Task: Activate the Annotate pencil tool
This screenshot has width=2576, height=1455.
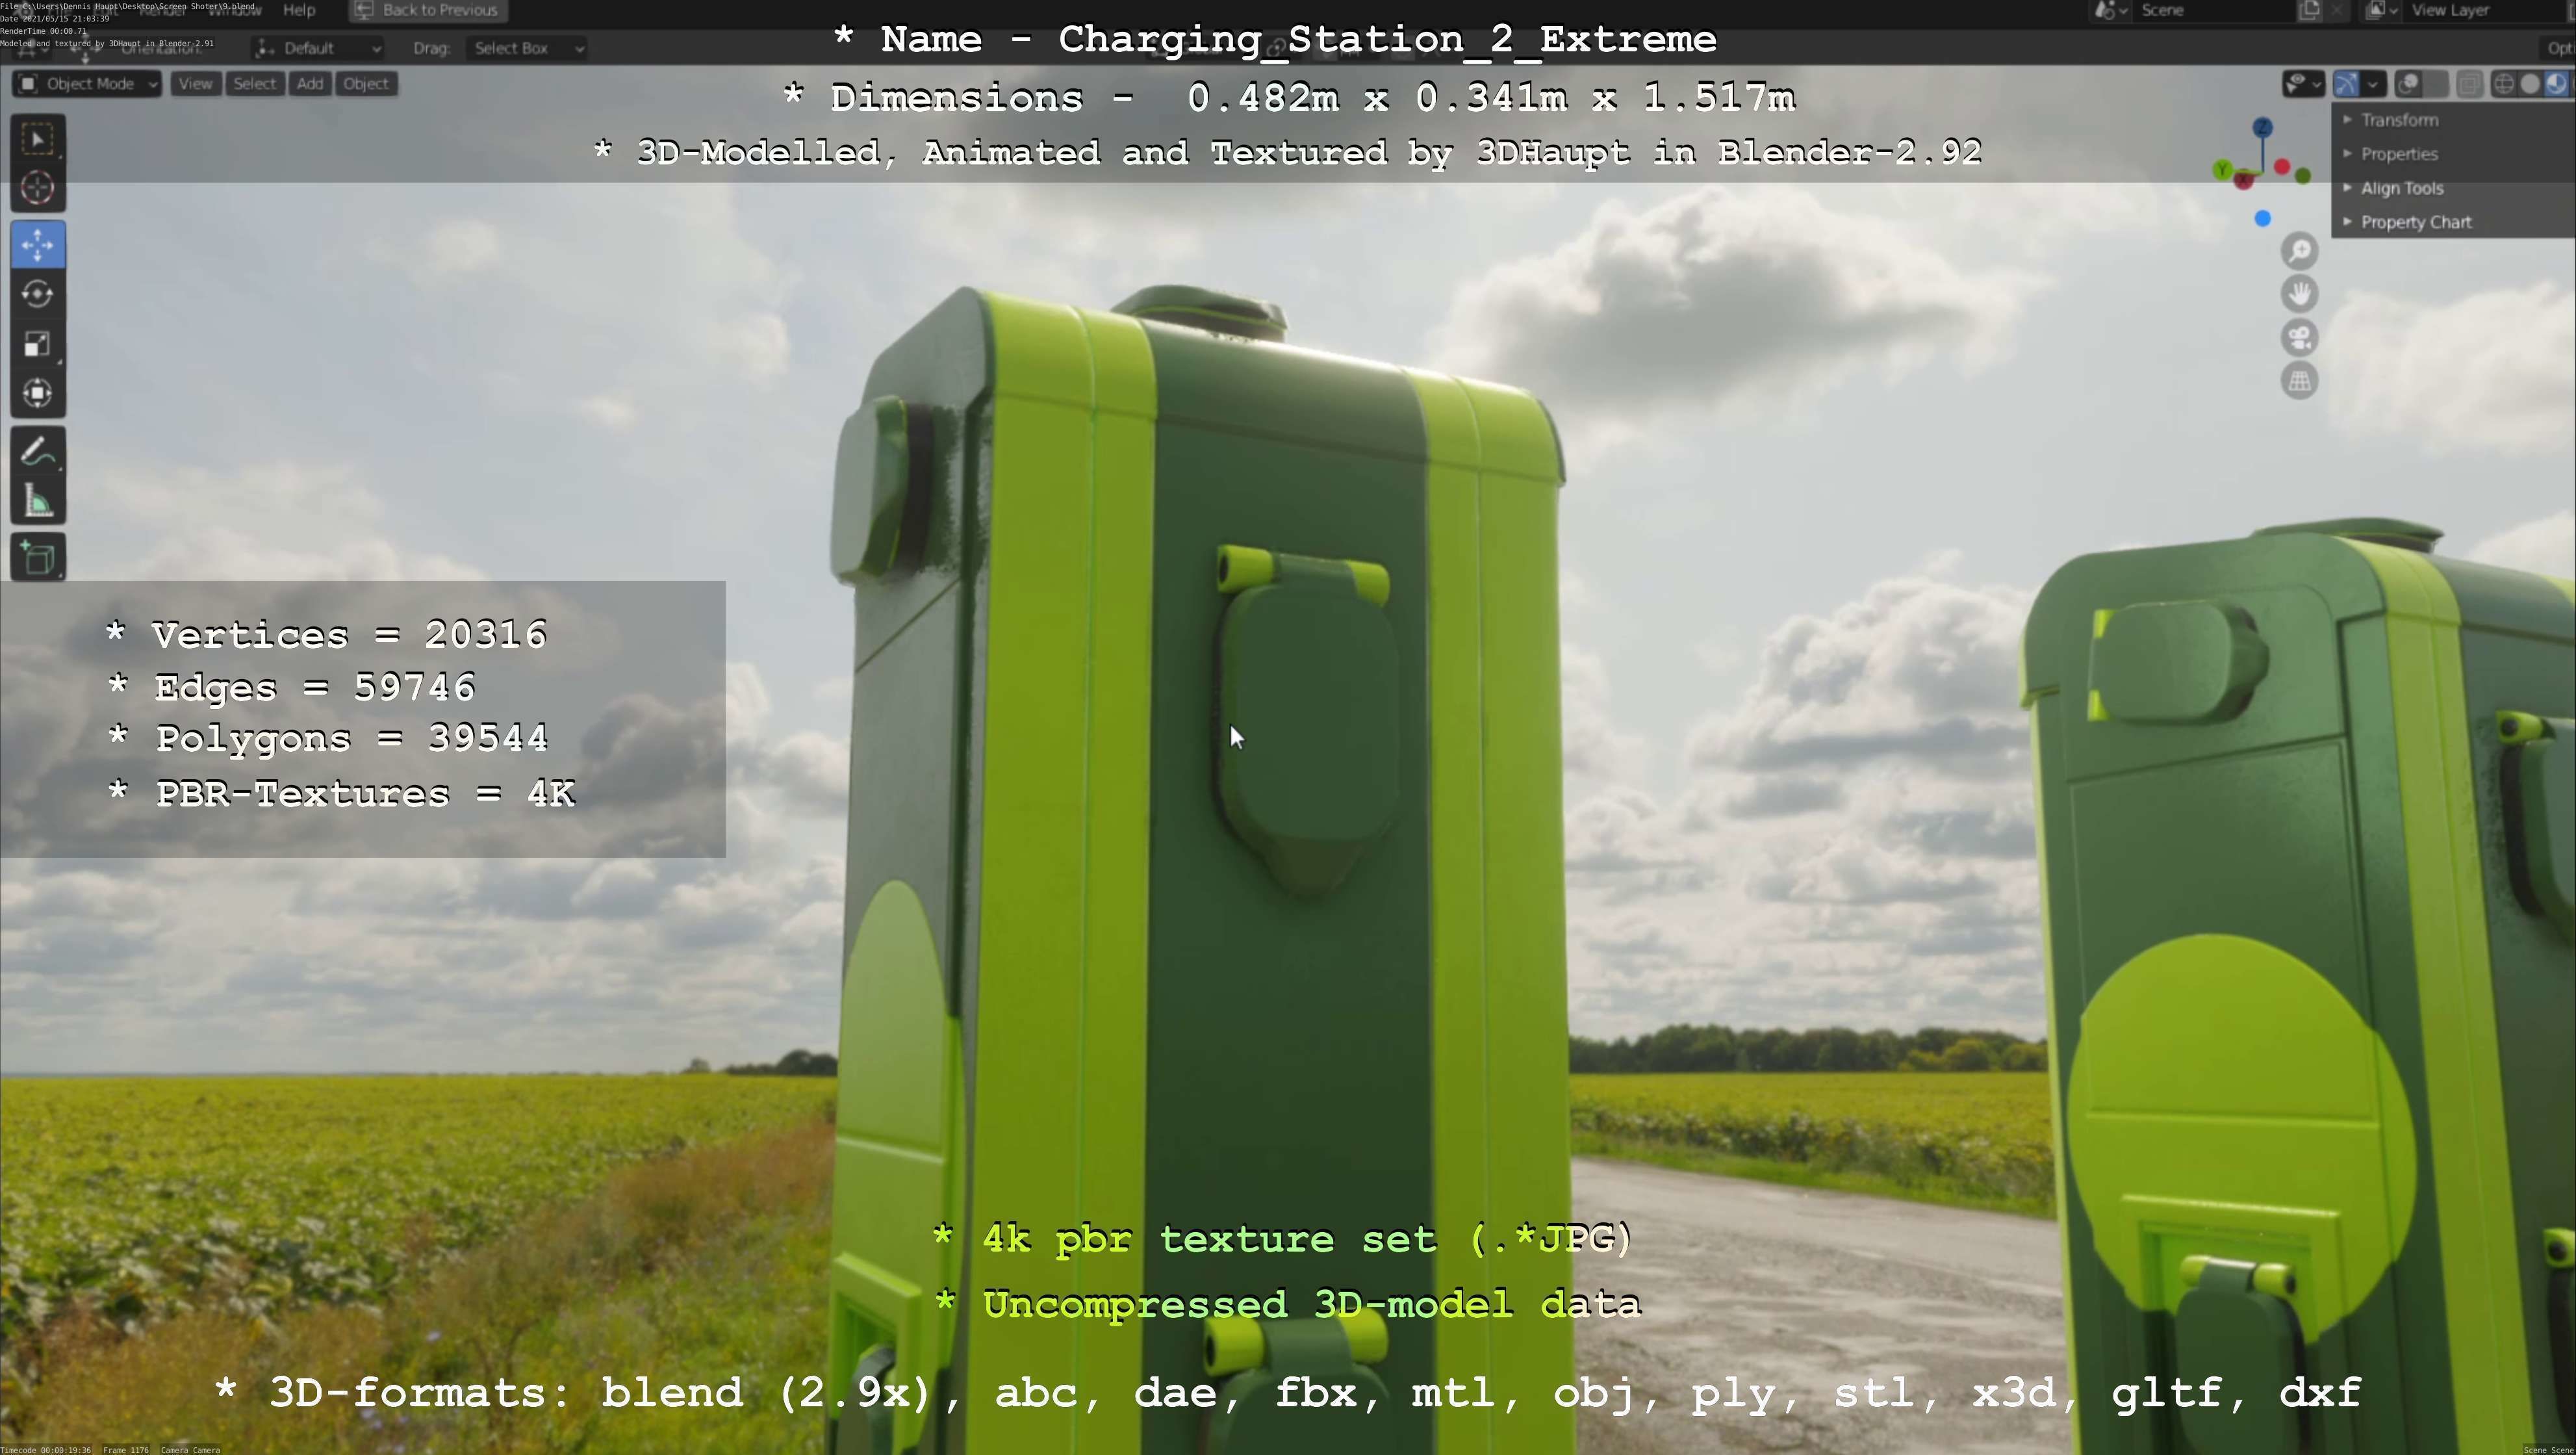Action: (38, 452)
